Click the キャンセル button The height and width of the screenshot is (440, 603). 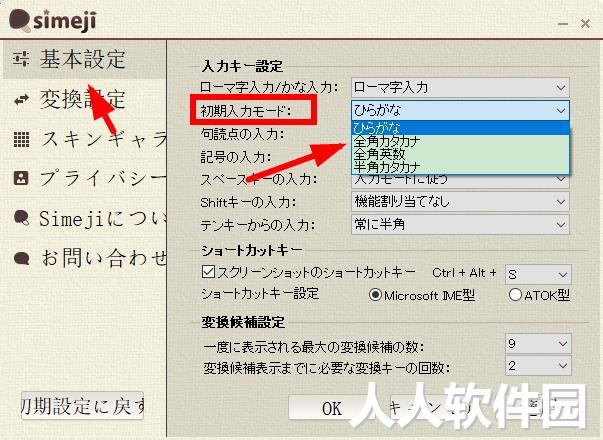[x=435, y=408]
